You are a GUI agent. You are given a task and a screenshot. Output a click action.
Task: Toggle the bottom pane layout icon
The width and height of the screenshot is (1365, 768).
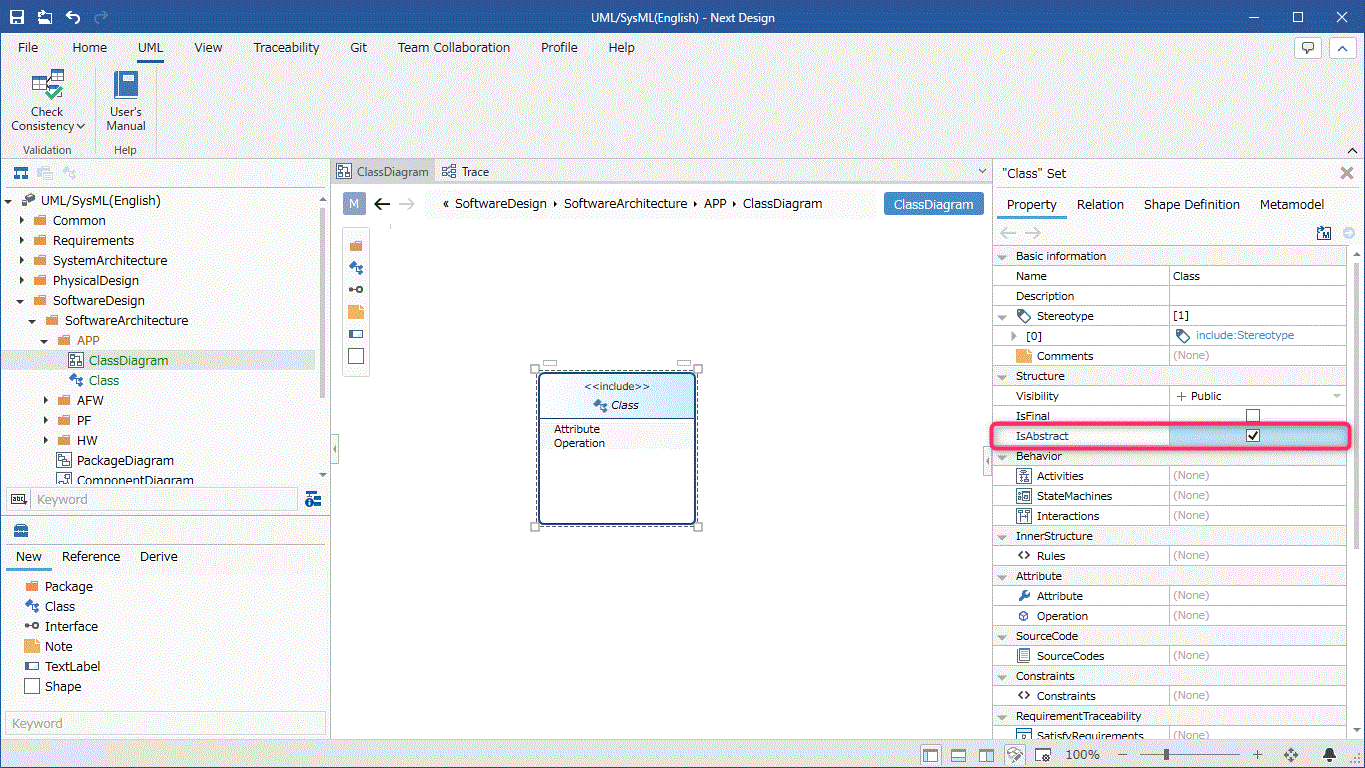pyautogui.click(x=958, y=755)
